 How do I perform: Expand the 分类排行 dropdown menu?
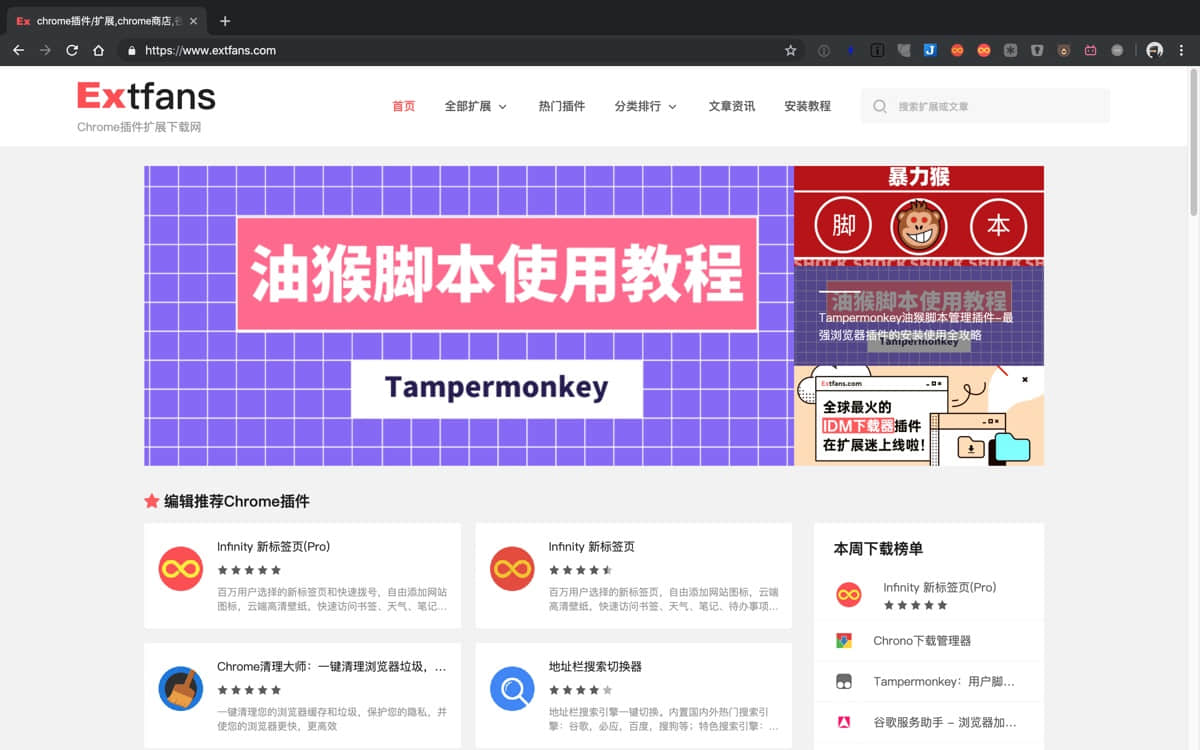click(645, 106)
